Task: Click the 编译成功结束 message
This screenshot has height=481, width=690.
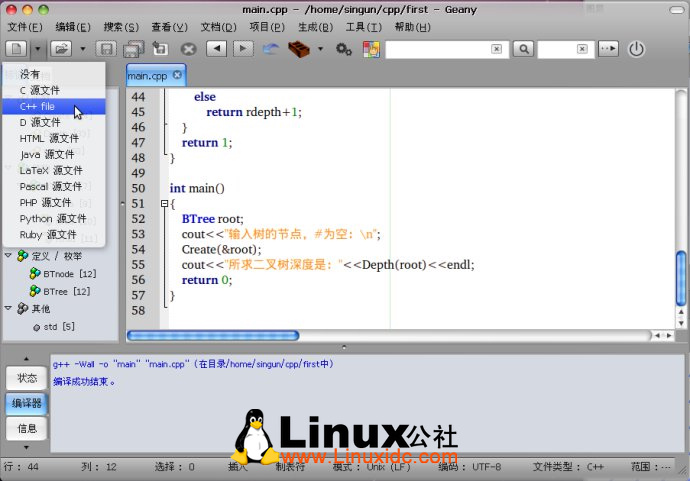Action: tap(84, 382)
